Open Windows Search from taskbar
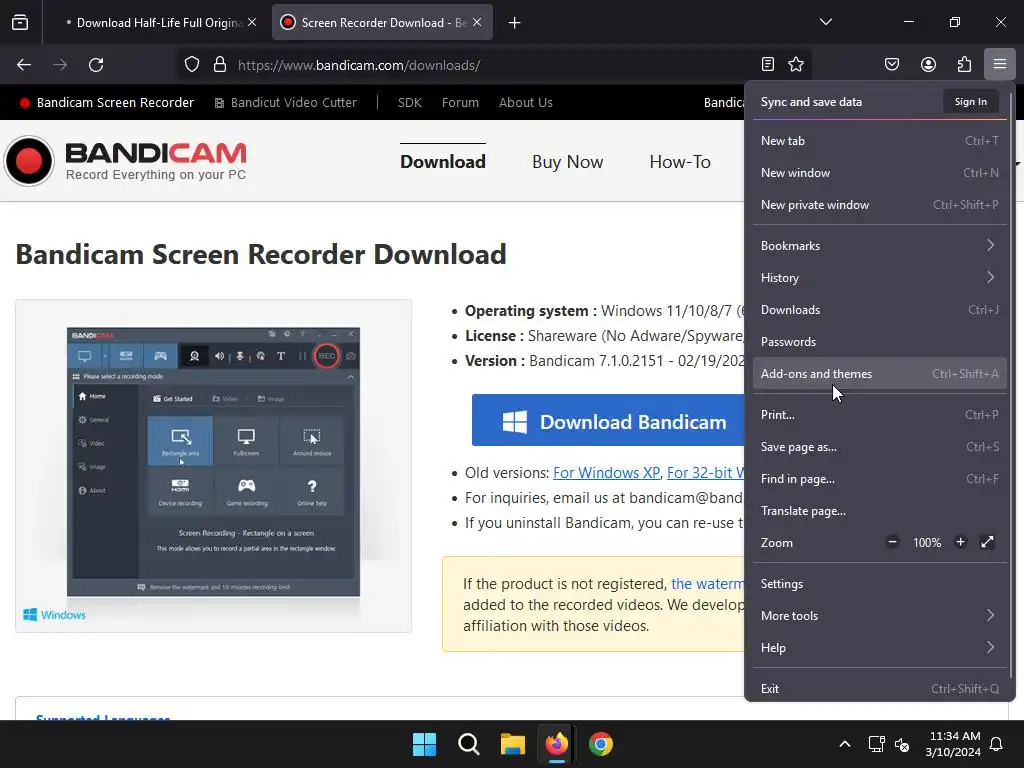The height and width of the screenshot is (768, 1024). (469, 744)
